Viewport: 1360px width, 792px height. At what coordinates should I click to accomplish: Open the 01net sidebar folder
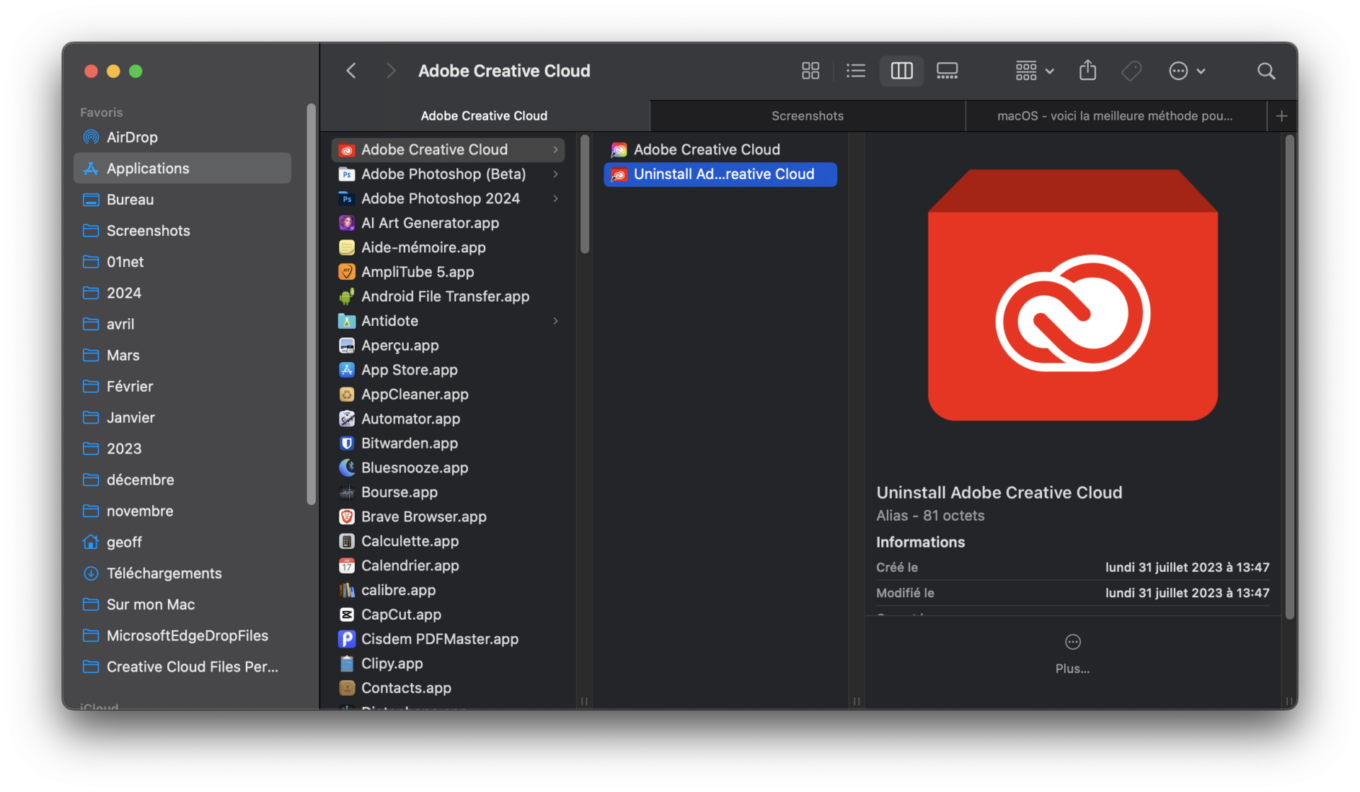point(182,262)
